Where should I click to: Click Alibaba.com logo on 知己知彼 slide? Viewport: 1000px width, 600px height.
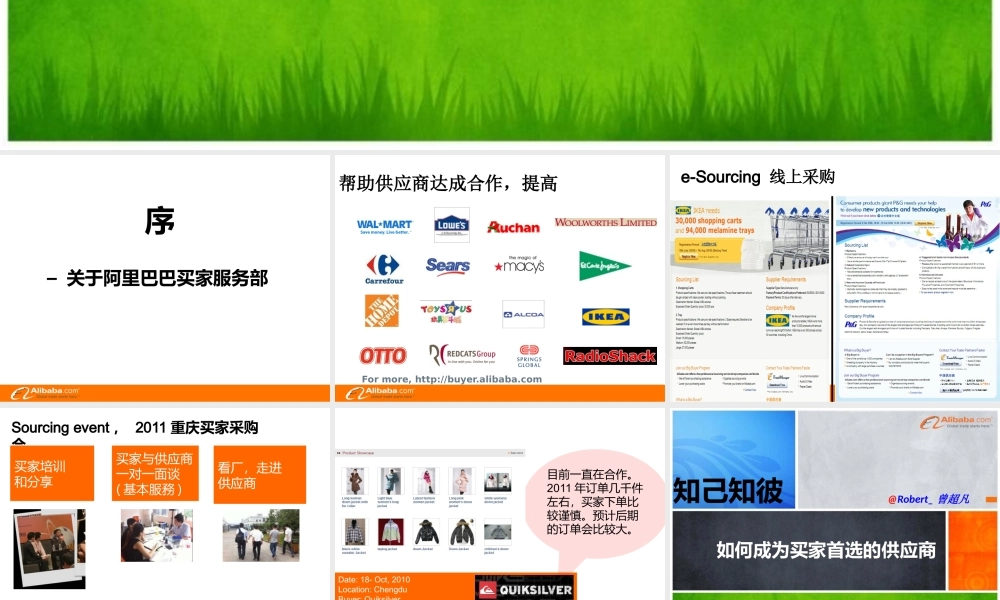point(956,422)
